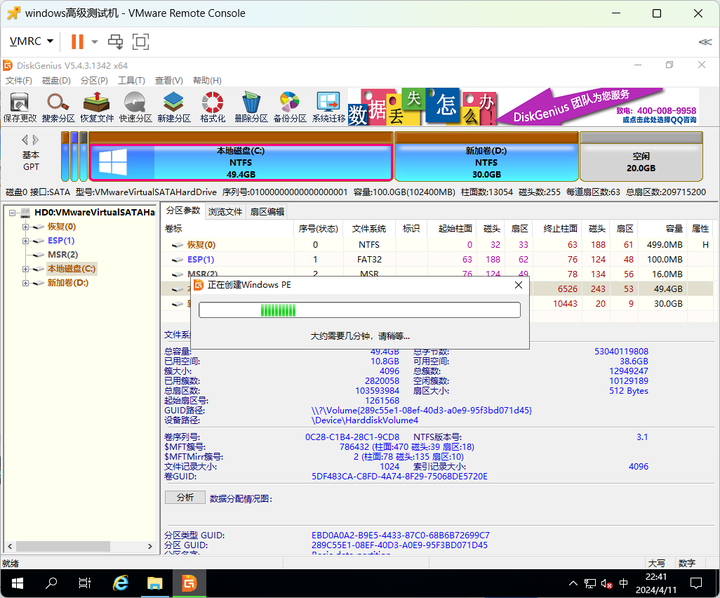Expand the 恢复(0) tree node
Screen dimensions: 720x598
26,227
